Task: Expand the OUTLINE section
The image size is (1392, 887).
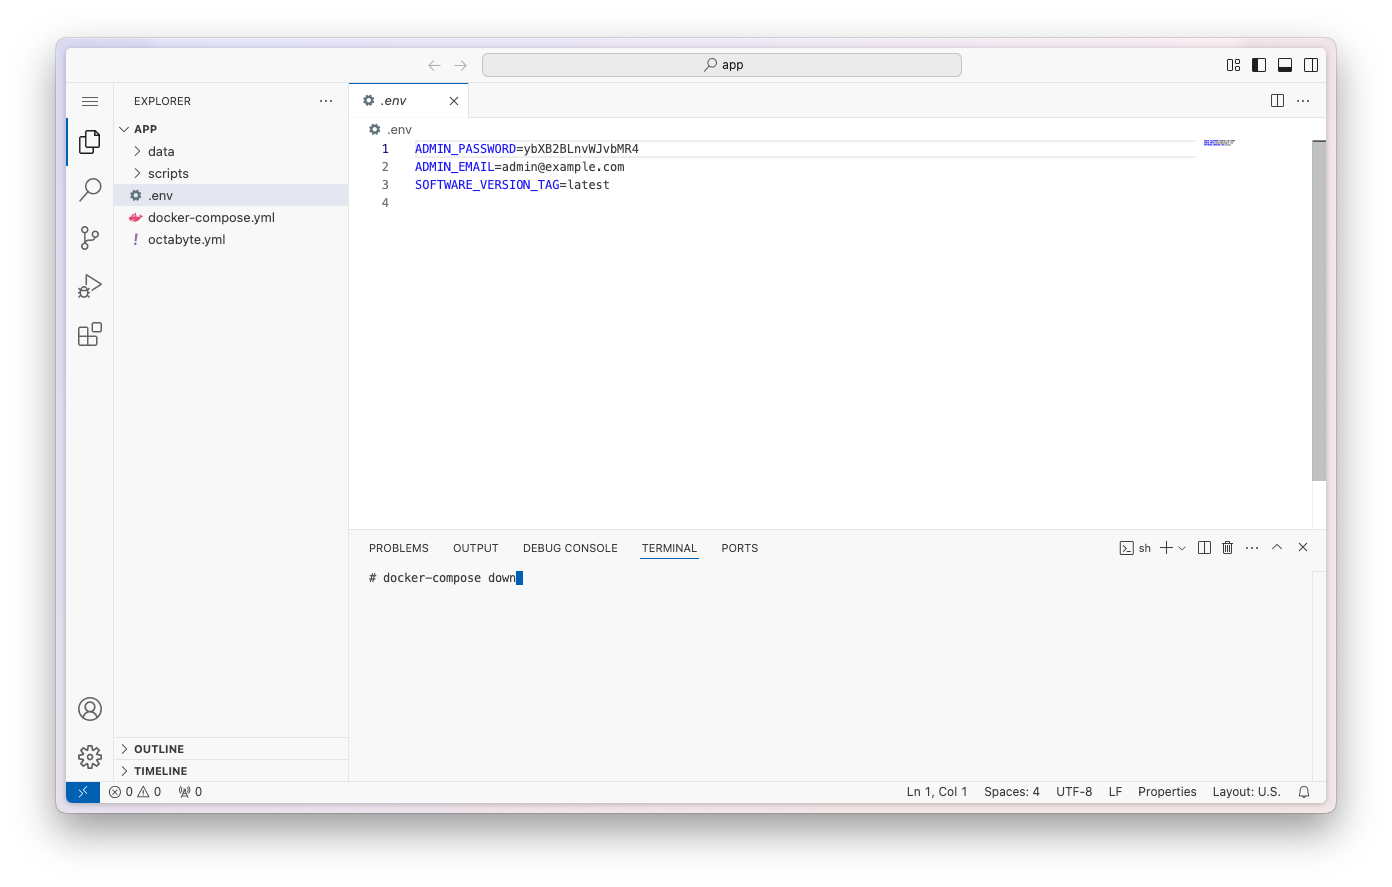Action: [x=159, y=749]
